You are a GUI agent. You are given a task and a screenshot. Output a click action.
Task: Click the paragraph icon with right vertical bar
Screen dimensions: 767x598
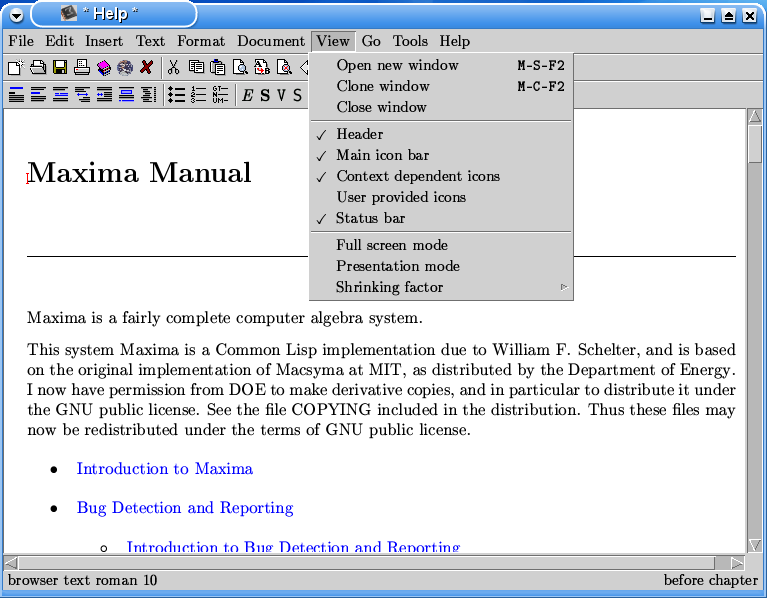(148, 94)
